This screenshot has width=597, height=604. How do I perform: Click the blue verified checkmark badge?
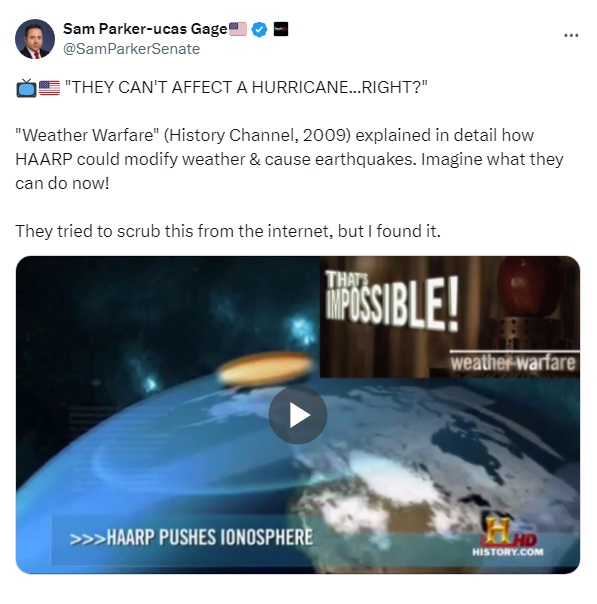point(259,29)
